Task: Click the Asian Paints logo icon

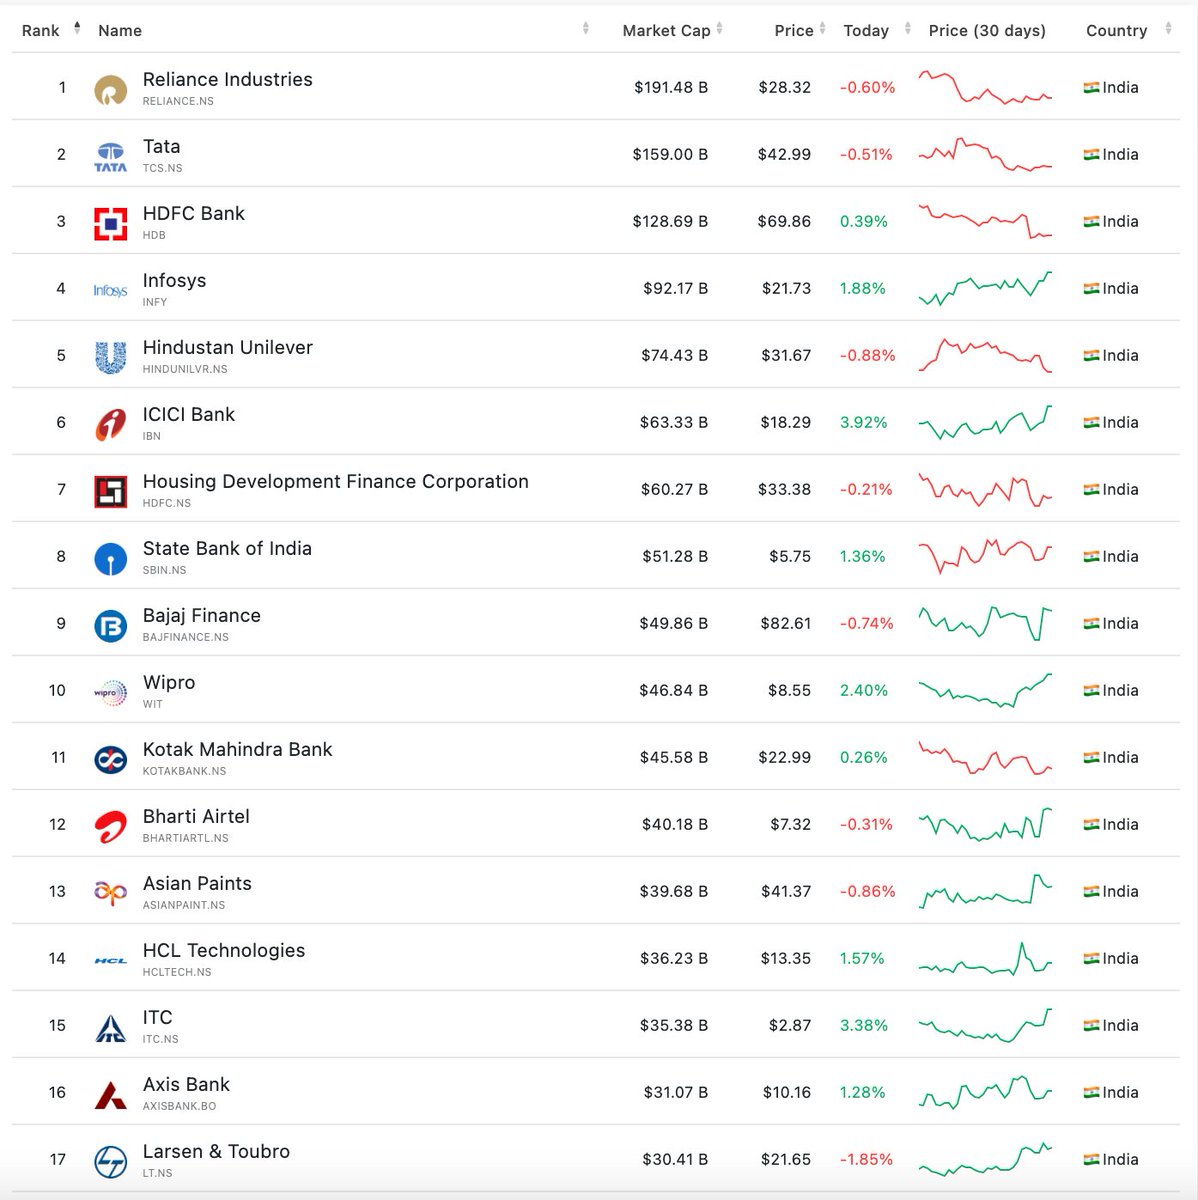Action: coord(110,894)
